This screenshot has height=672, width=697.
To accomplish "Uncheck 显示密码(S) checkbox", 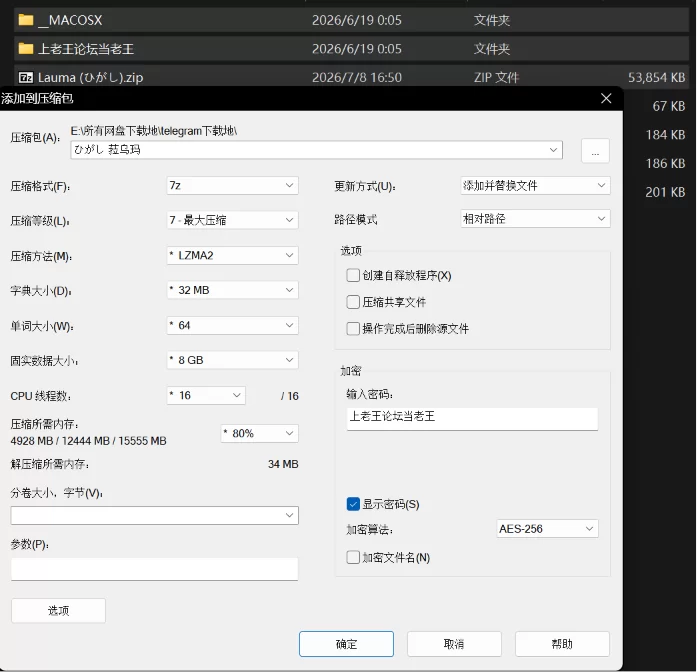I will coord(353,504).
